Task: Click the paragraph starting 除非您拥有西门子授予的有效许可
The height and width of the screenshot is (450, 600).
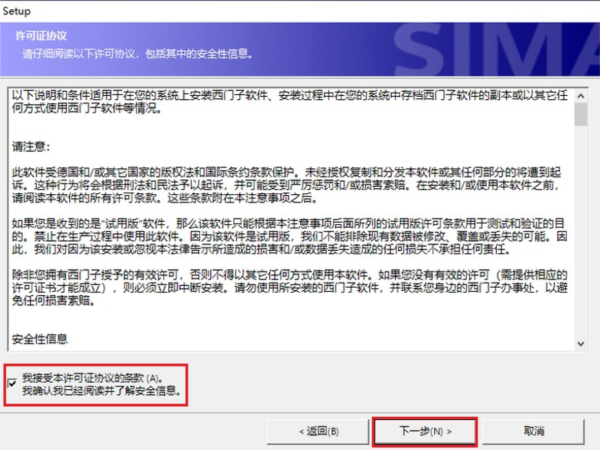Action: [x=290, y=288]
